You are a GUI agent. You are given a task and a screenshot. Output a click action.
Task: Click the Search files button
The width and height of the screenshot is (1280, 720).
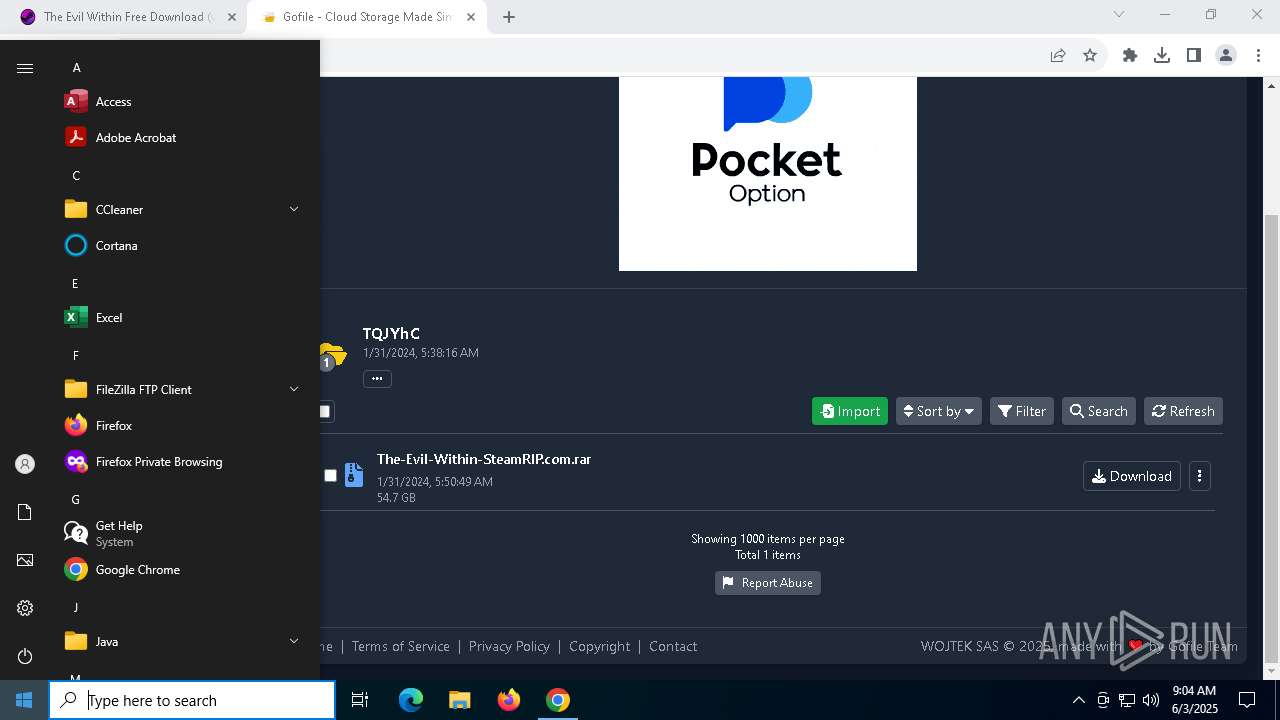(x=1098, y=411)
